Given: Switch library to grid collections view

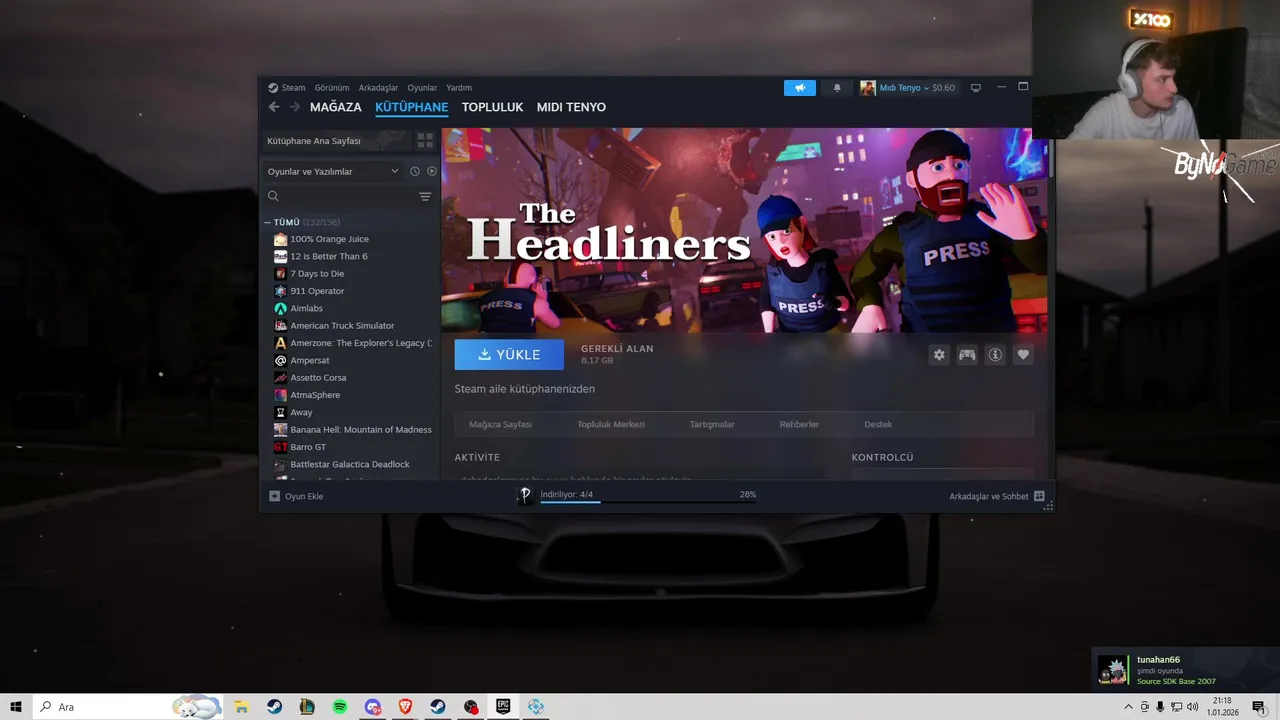Looking at the screenshot, I should tap(425, 141).
